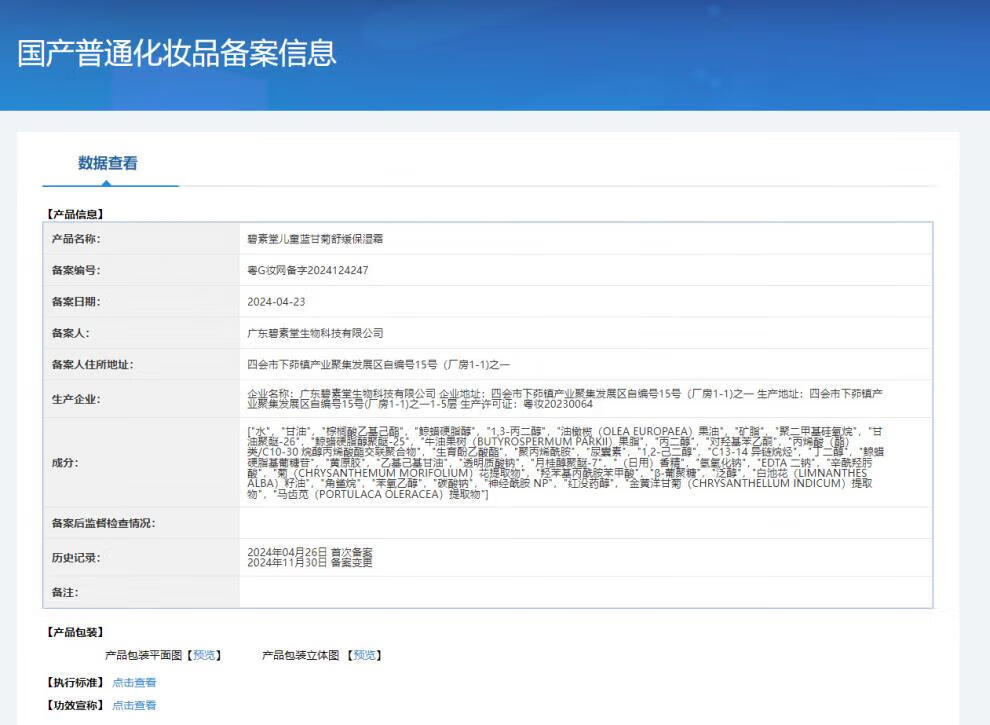Click 预览 link for 产品包装平面图
The width and height of the screenshot is (990, 725).
tap(204, 655)
